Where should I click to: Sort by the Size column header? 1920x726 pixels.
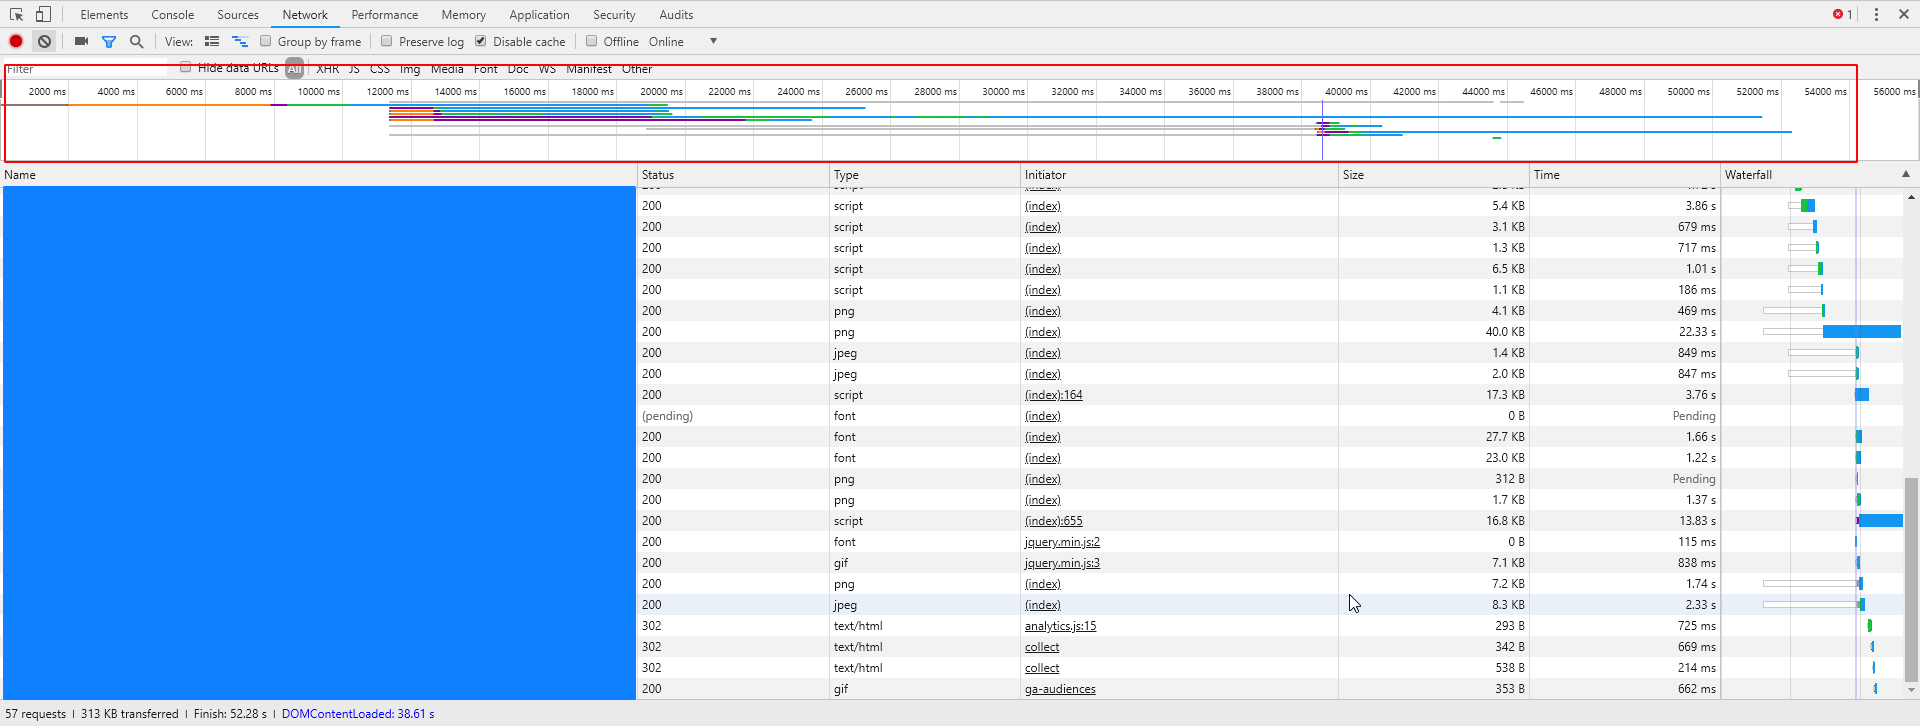[x=1434, y=174]
